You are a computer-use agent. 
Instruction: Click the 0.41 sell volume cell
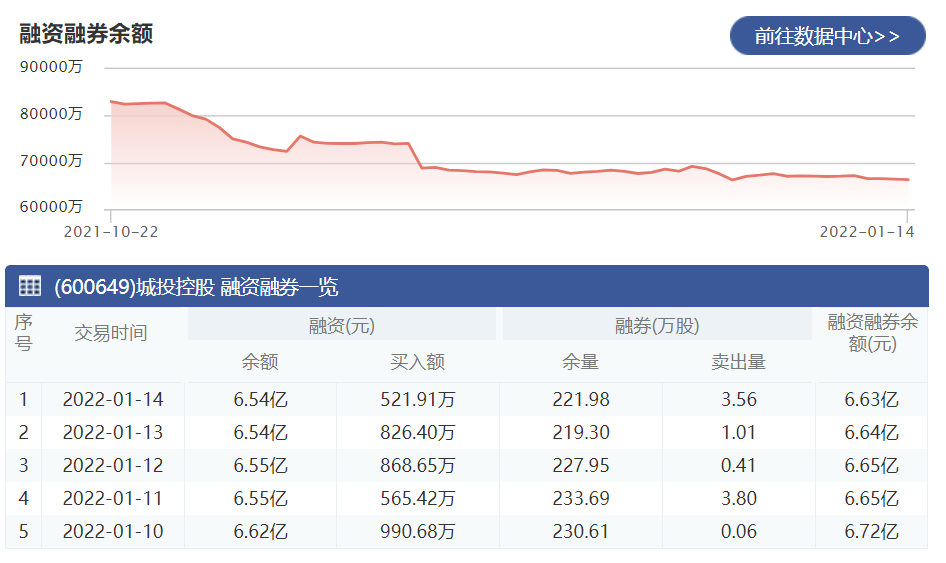point(738,466)
